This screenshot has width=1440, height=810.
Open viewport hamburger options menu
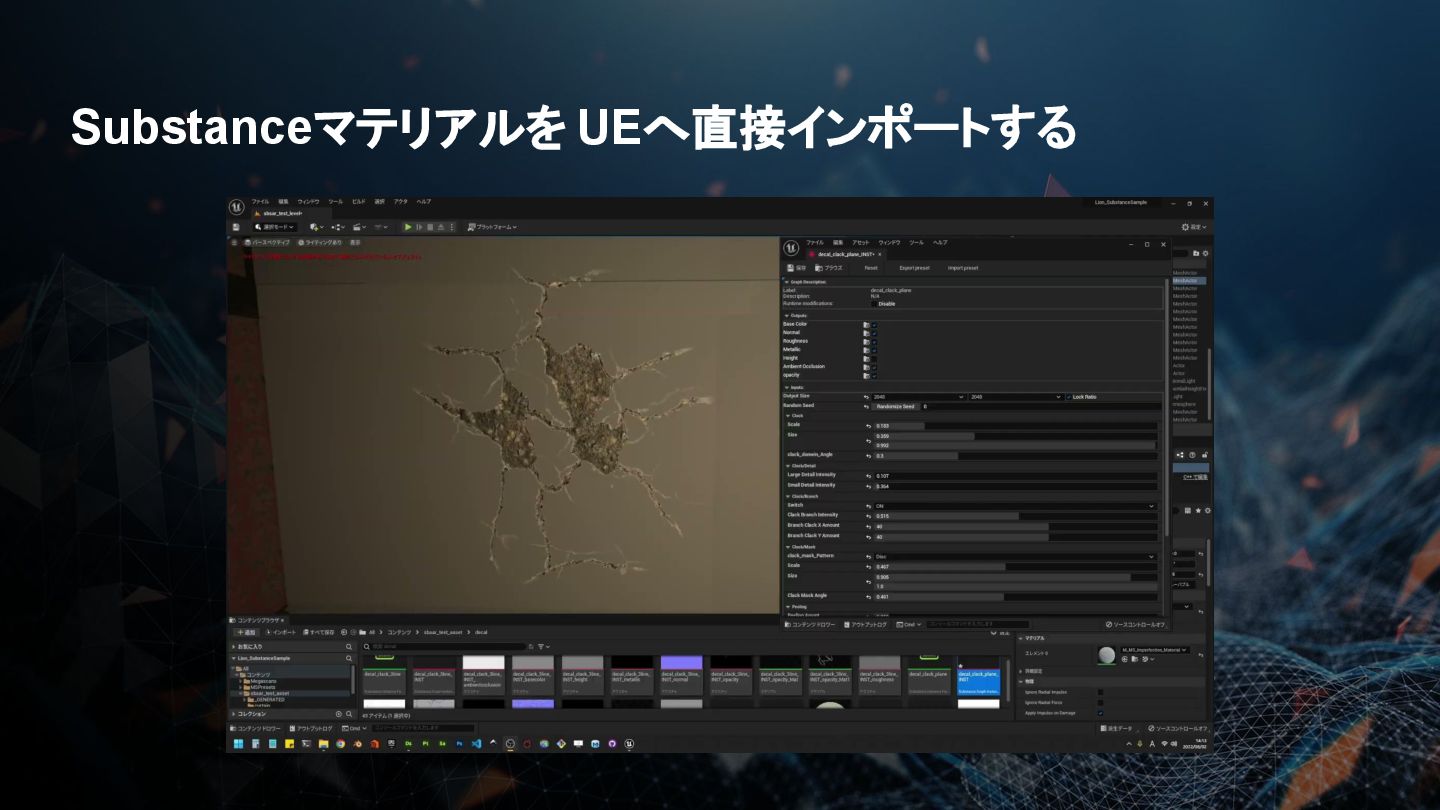click(x=235, y=242)
